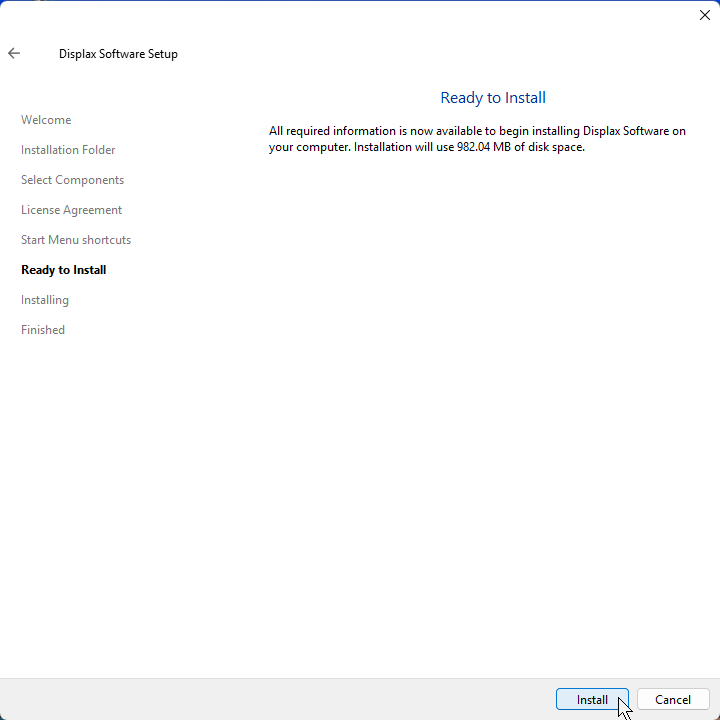Viewport: 720px width, 720px height.
Task: Click the back arrow in the header
Action: point(14,54)
